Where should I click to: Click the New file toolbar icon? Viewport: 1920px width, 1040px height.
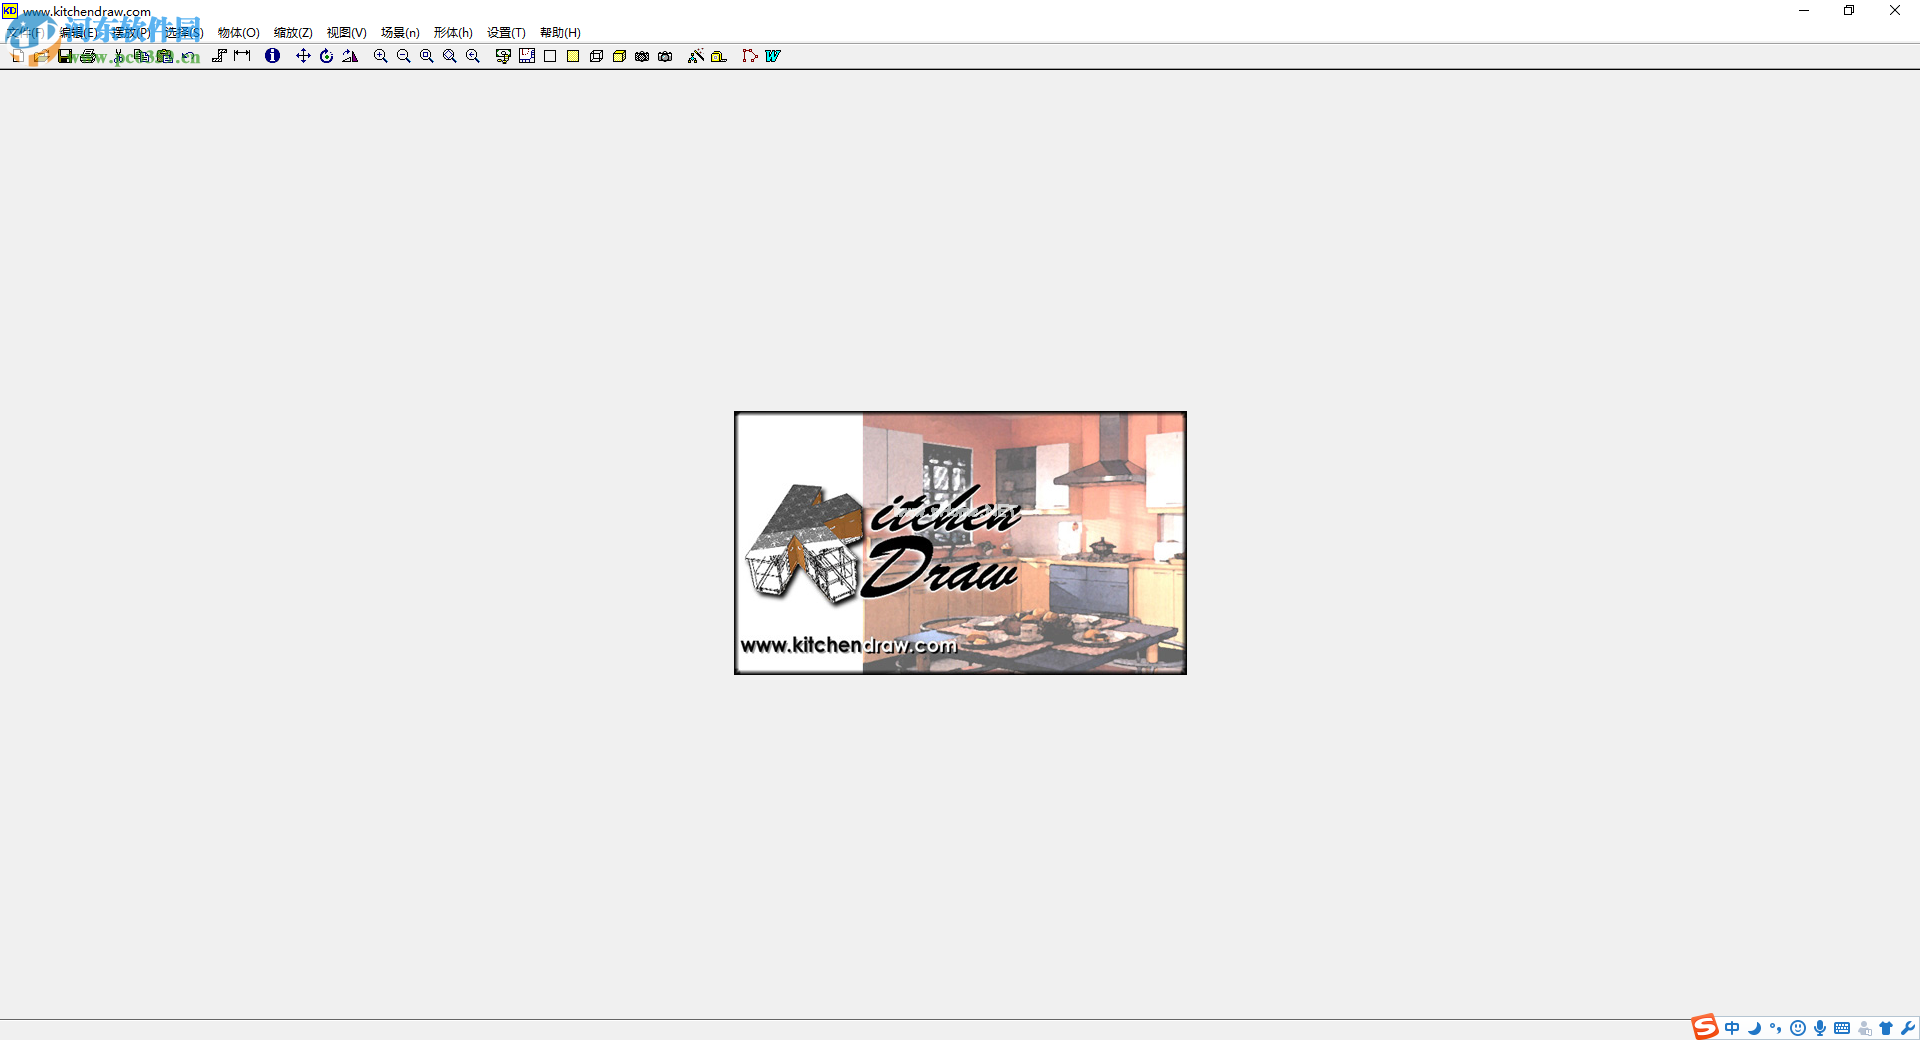(18, 56)
